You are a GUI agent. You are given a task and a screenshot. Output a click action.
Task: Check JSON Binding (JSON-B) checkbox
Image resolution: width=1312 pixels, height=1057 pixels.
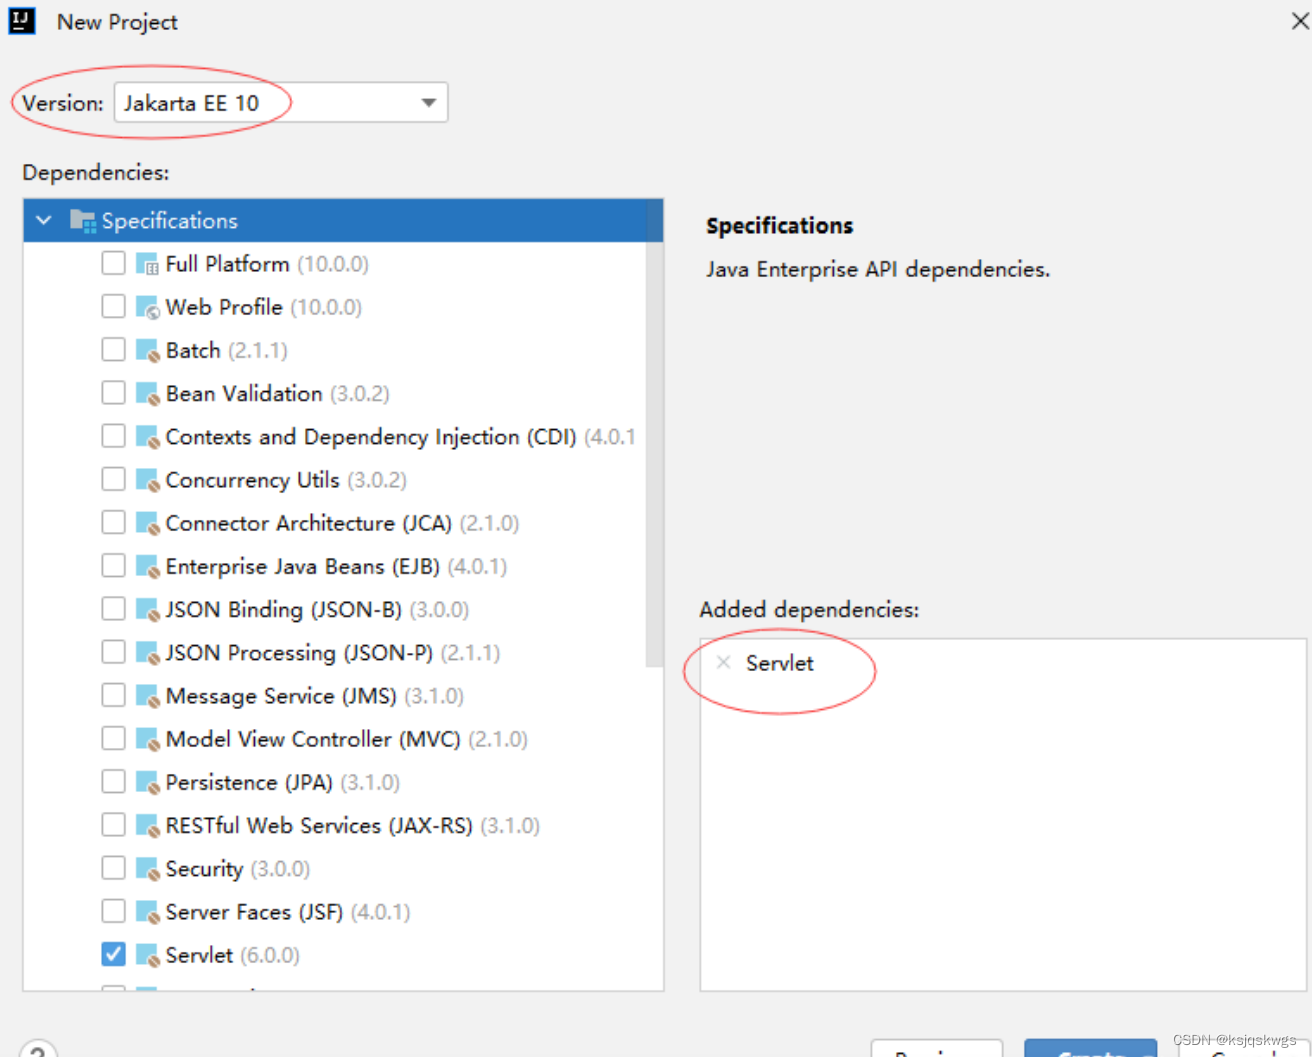113,608
